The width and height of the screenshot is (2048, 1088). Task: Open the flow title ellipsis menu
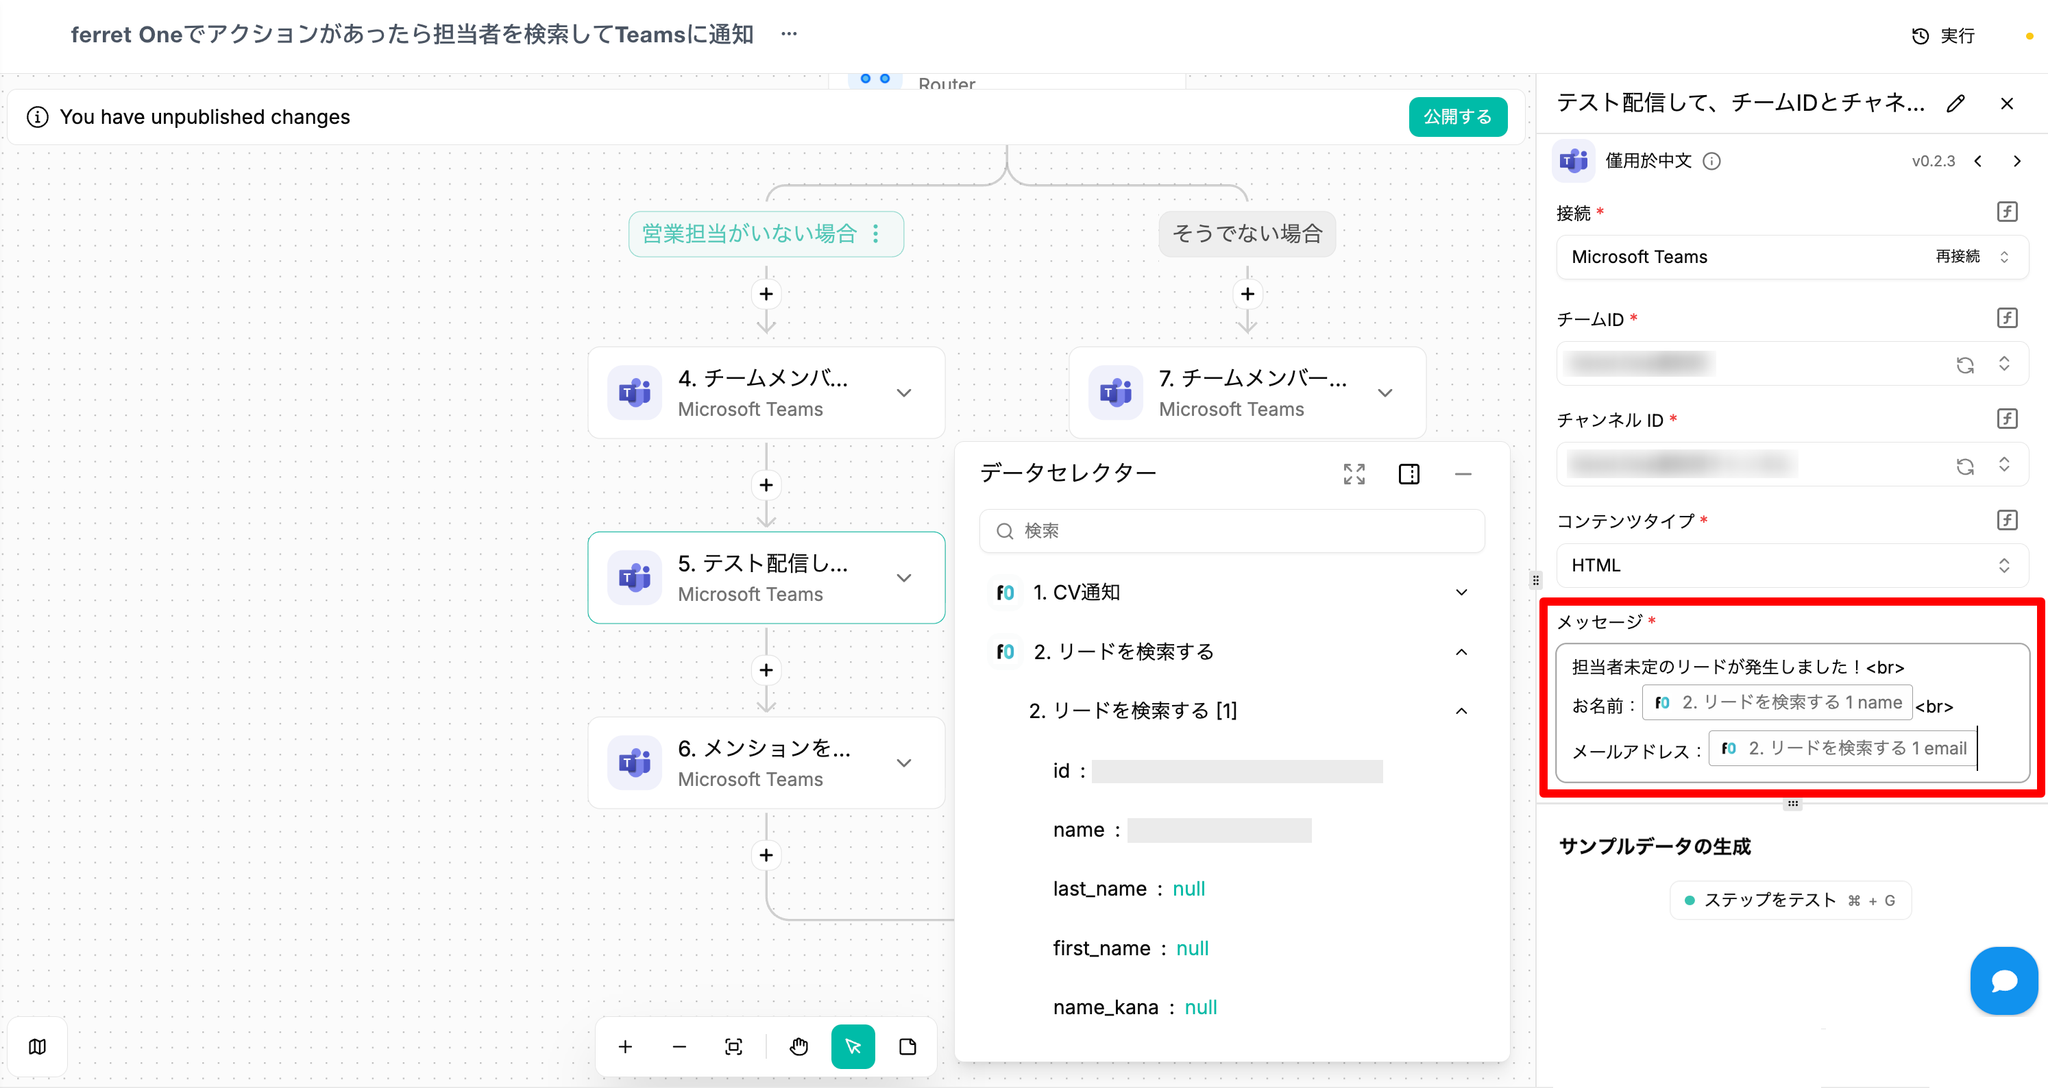pyautogui.click(x=789, y=34)
